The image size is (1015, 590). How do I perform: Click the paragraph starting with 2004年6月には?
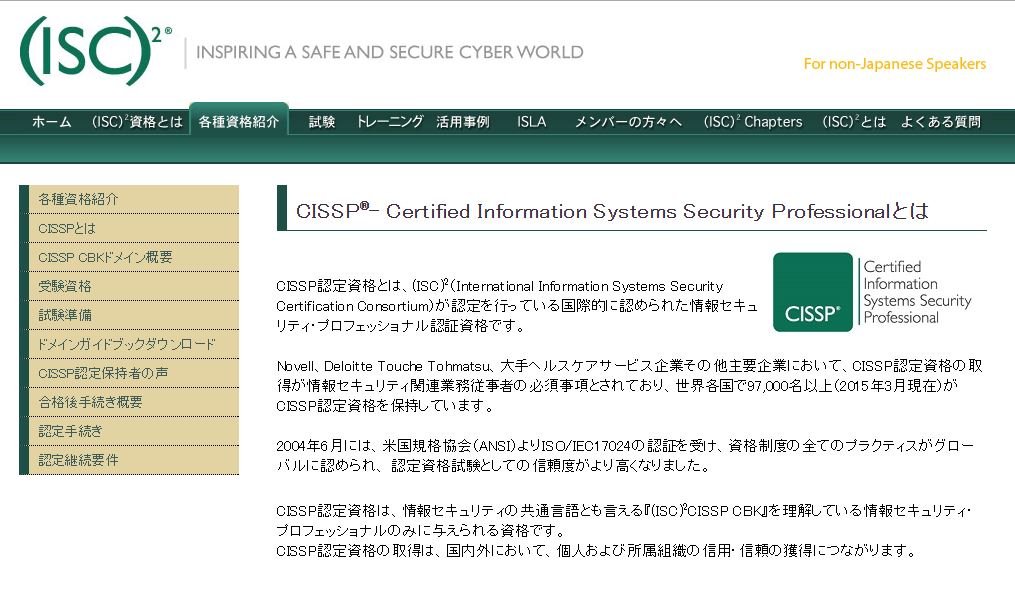pyautogui.click(x=625, y=455)
